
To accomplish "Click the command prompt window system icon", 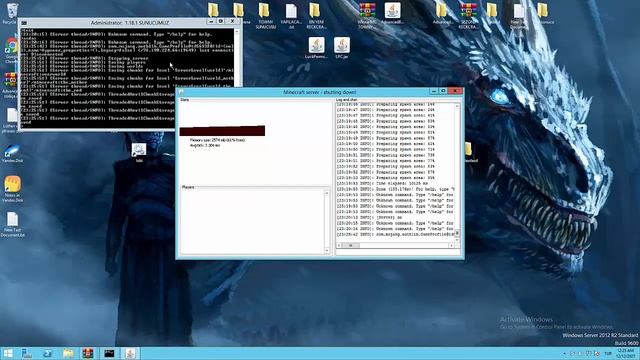I will click(x=24, y=22).
